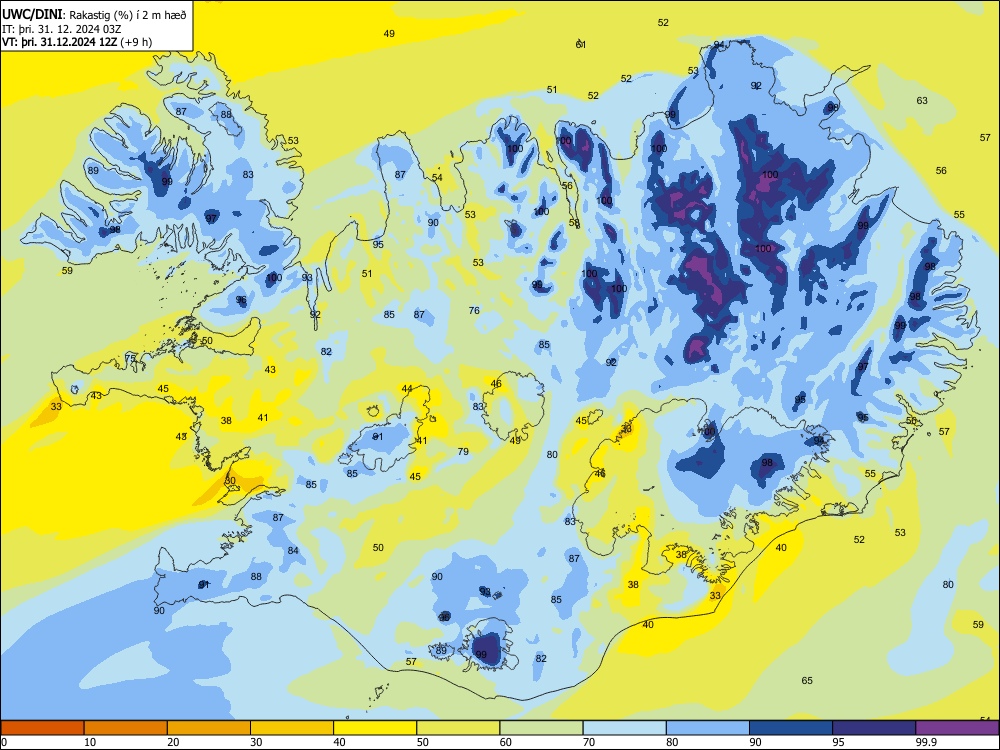Select the 30–40 golden legend swatch
The width and height of the screenshot is (1000, 750).
pos(292,728)
